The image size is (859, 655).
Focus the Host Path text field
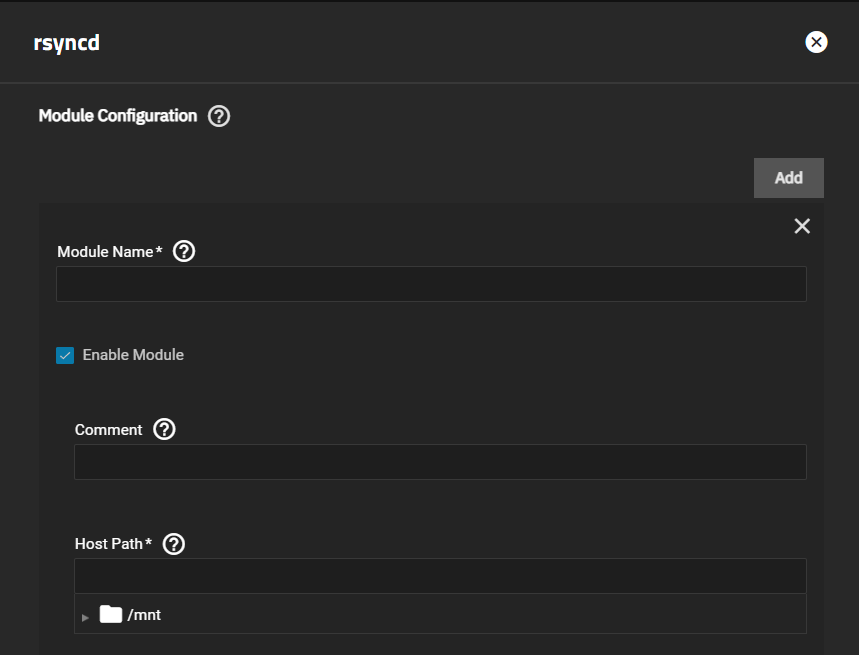(x=440, y=576)
